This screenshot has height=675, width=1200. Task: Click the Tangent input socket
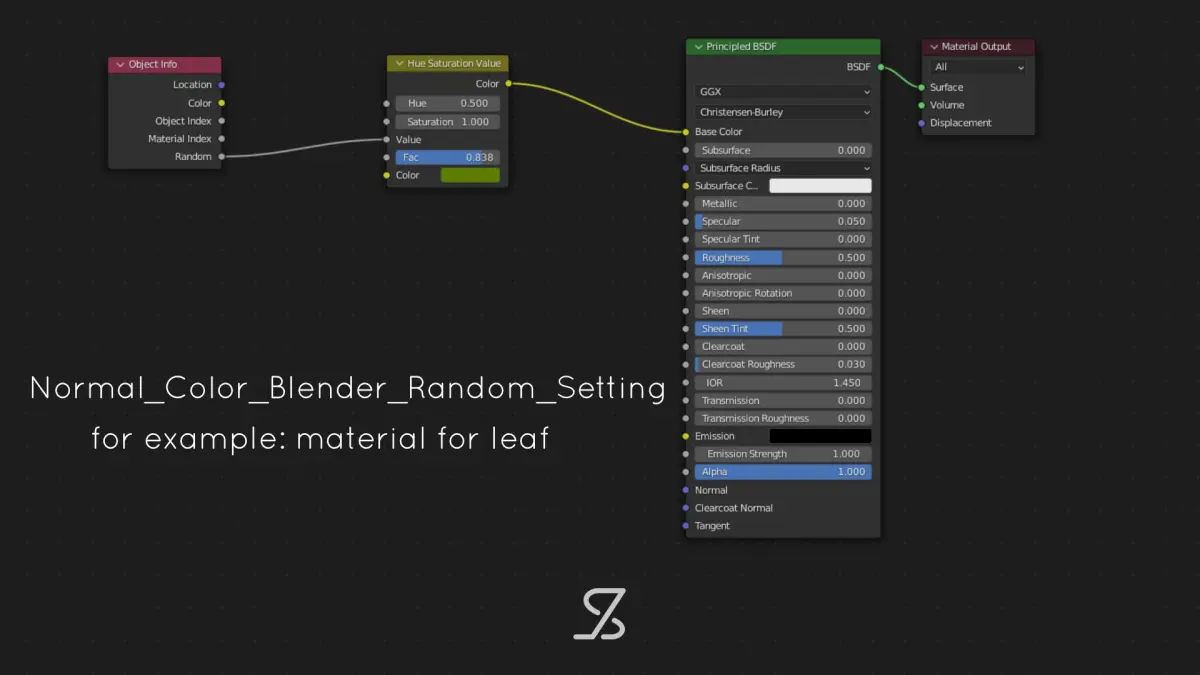click(x=685, y=526)
